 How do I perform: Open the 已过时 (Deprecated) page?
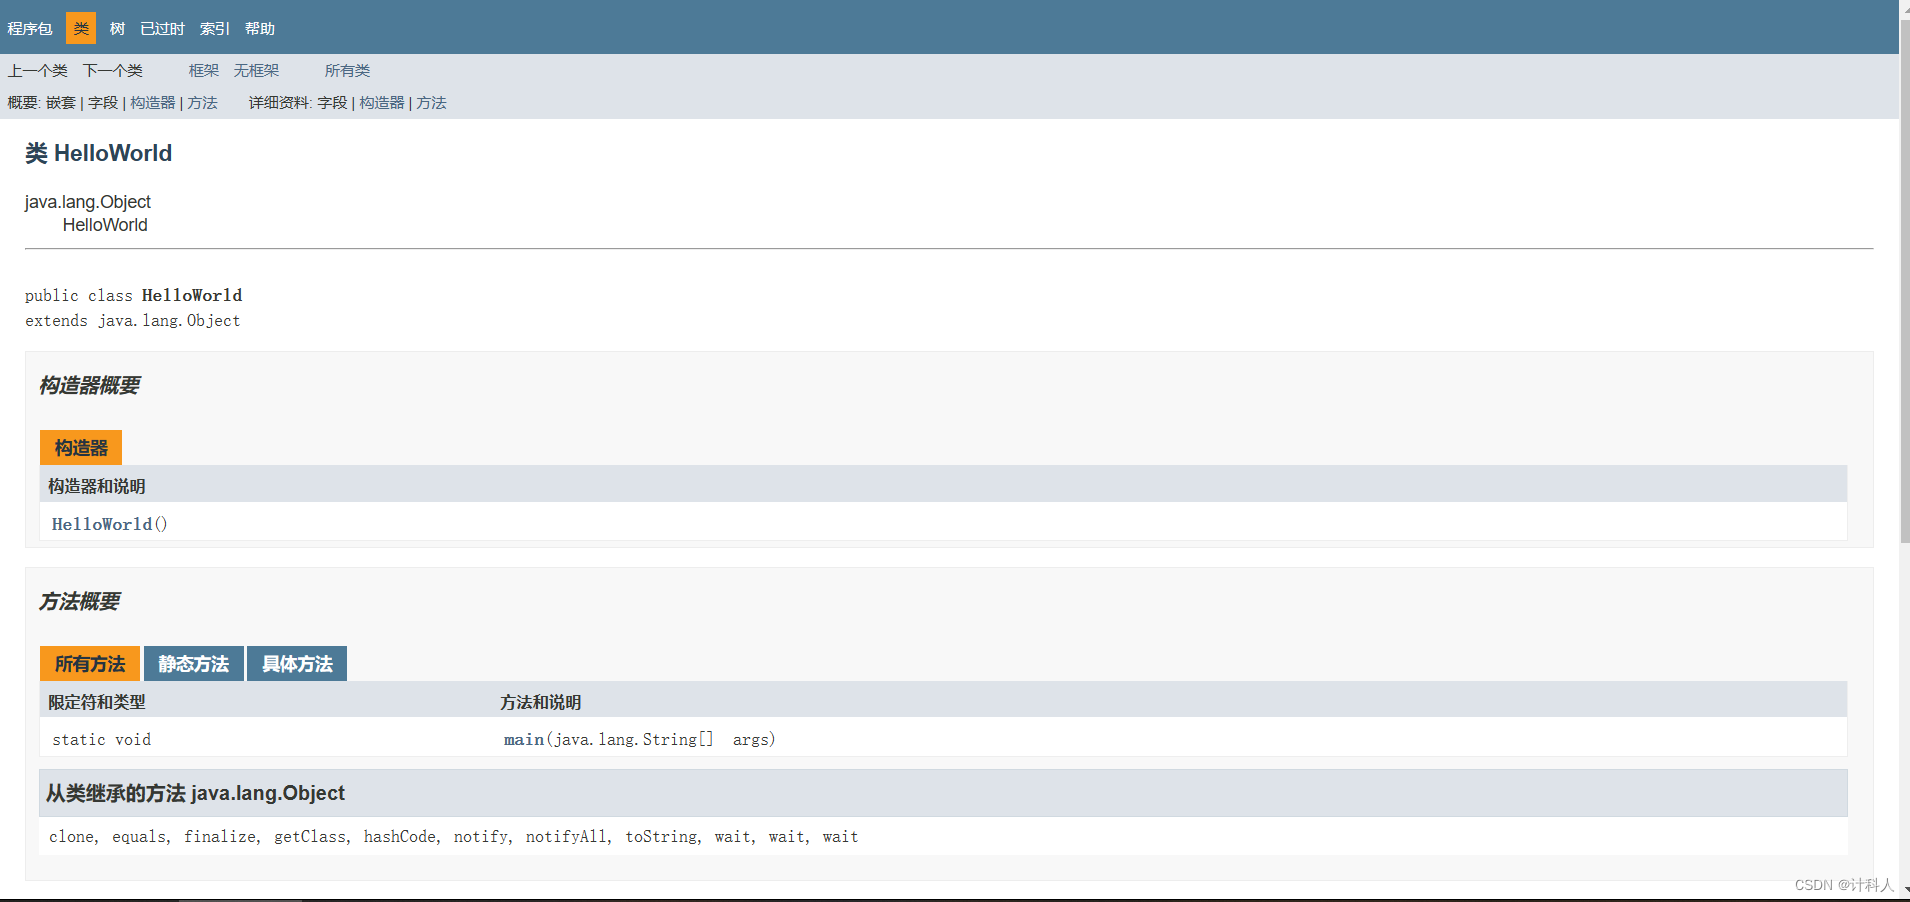point(161,28)
